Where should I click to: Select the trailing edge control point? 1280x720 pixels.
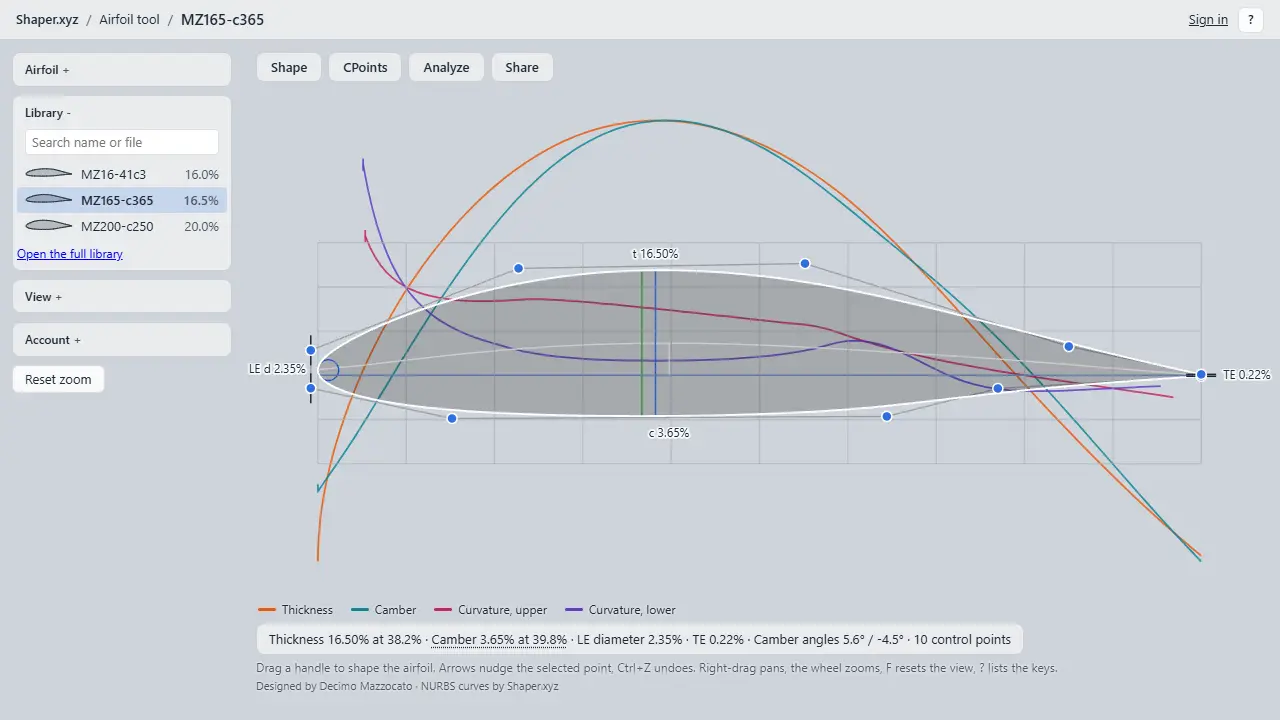1201,375
